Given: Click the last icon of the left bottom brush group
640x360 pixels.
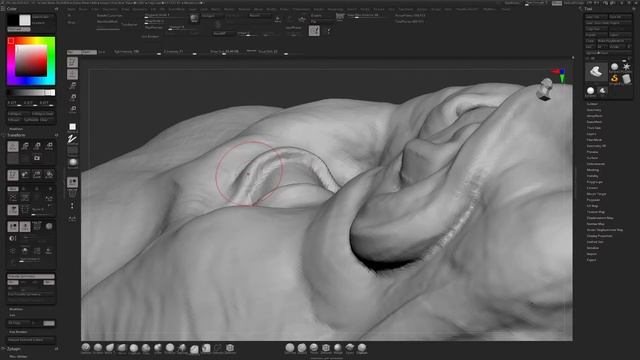Looking at the screenshot, I should pyautogui.click(x=230, y=348).
